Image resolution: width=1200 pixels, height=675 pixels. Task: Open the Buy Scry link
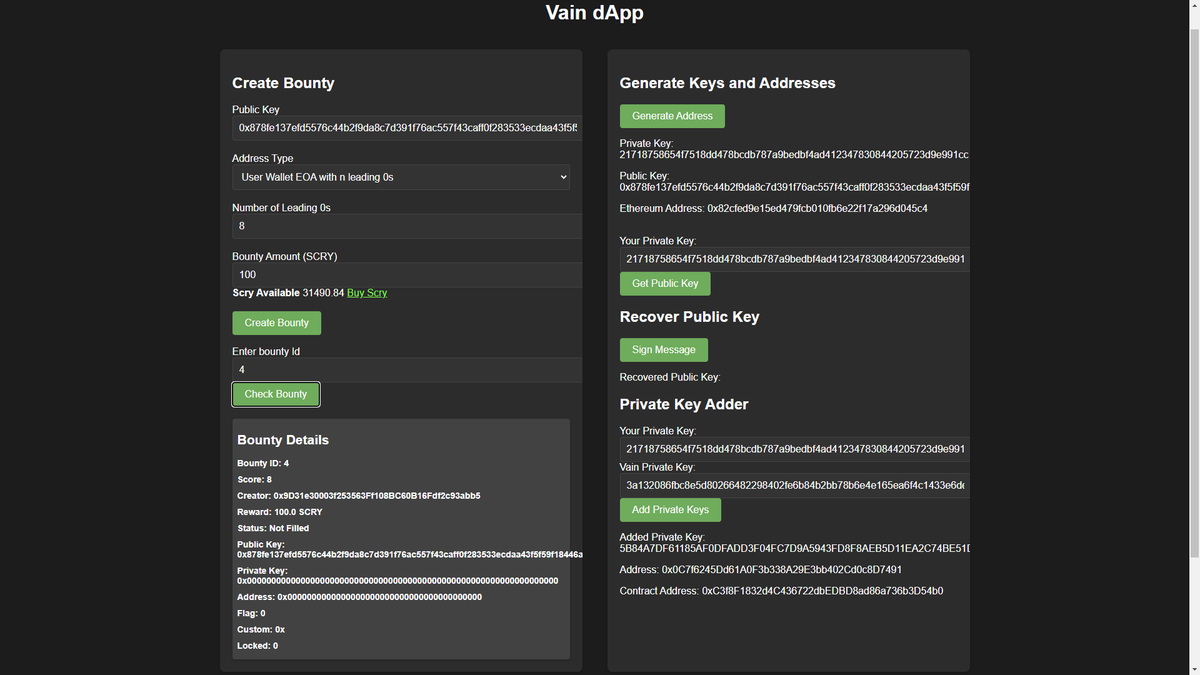(367, 293)
